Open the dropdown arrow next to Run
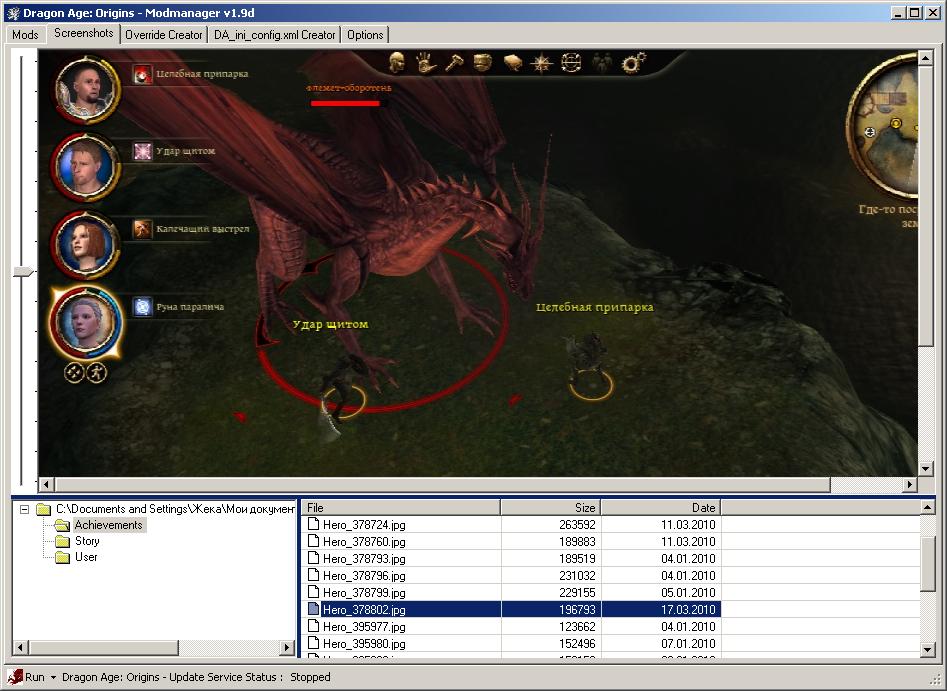This screenshot has width=947, height=691. [53, 677]
